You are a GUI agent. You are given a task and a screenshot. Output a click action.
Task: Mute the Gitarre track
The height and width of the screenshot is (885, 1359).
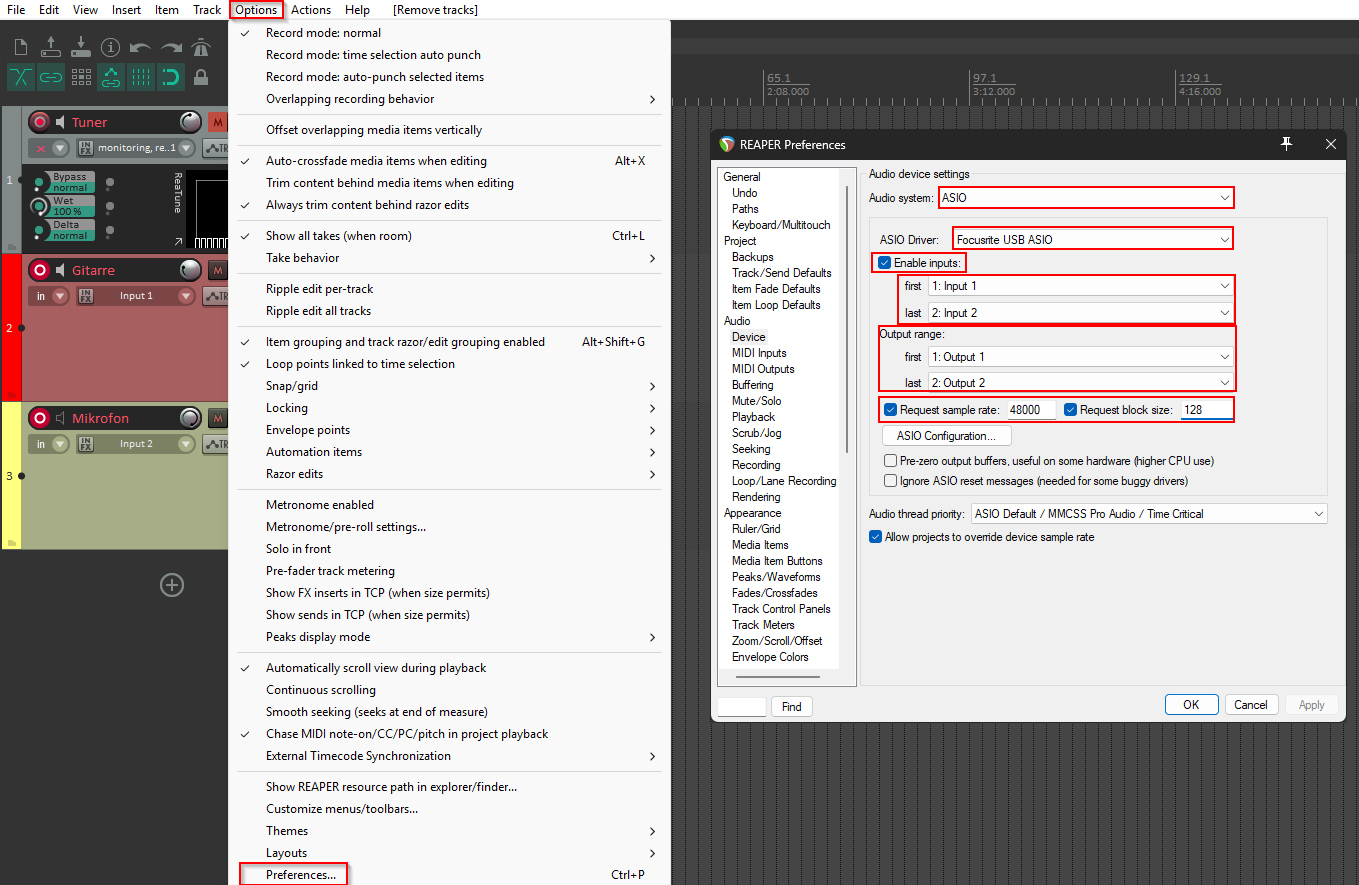[217, 270]
